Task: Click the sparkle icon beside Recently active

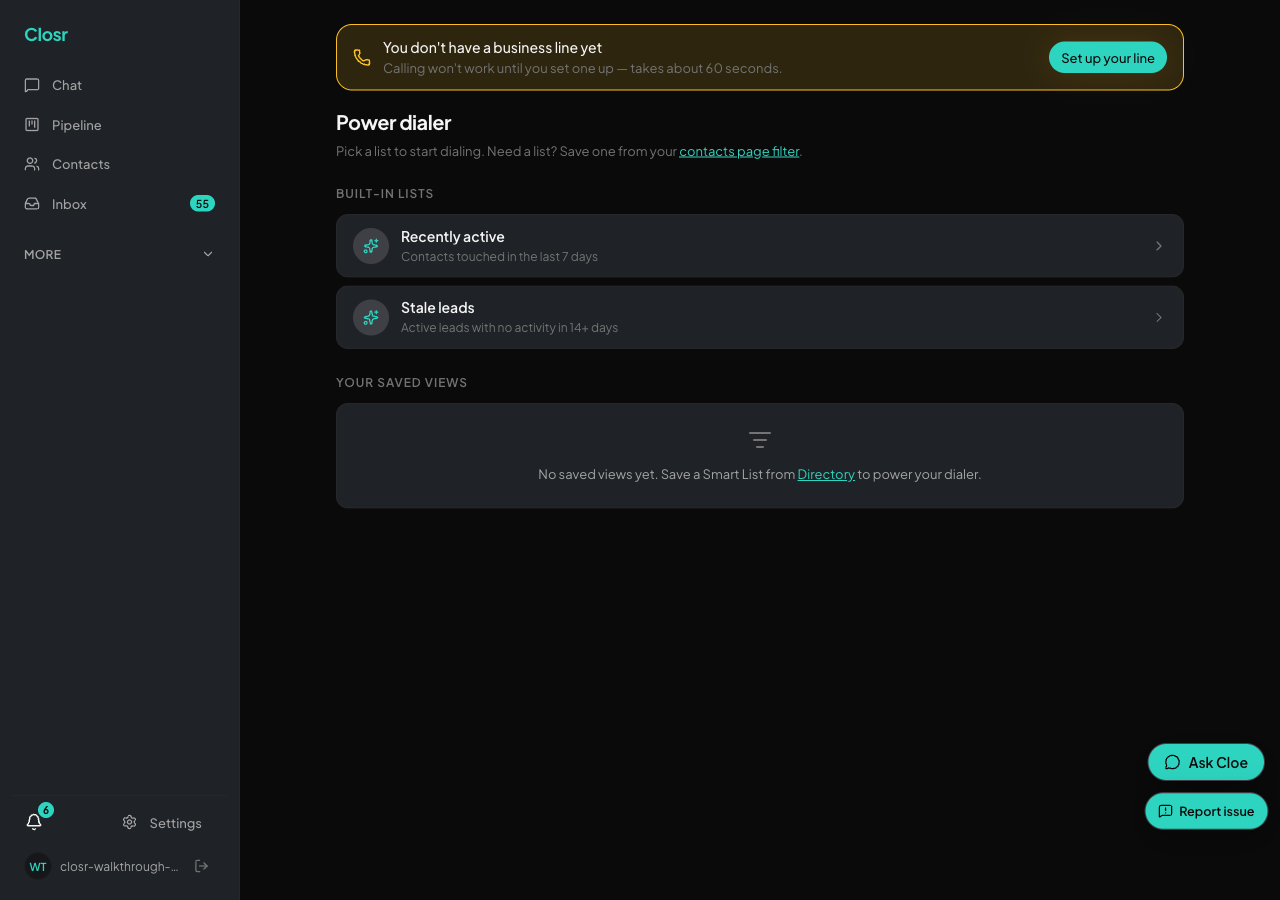Action: [x=371, y=246]
